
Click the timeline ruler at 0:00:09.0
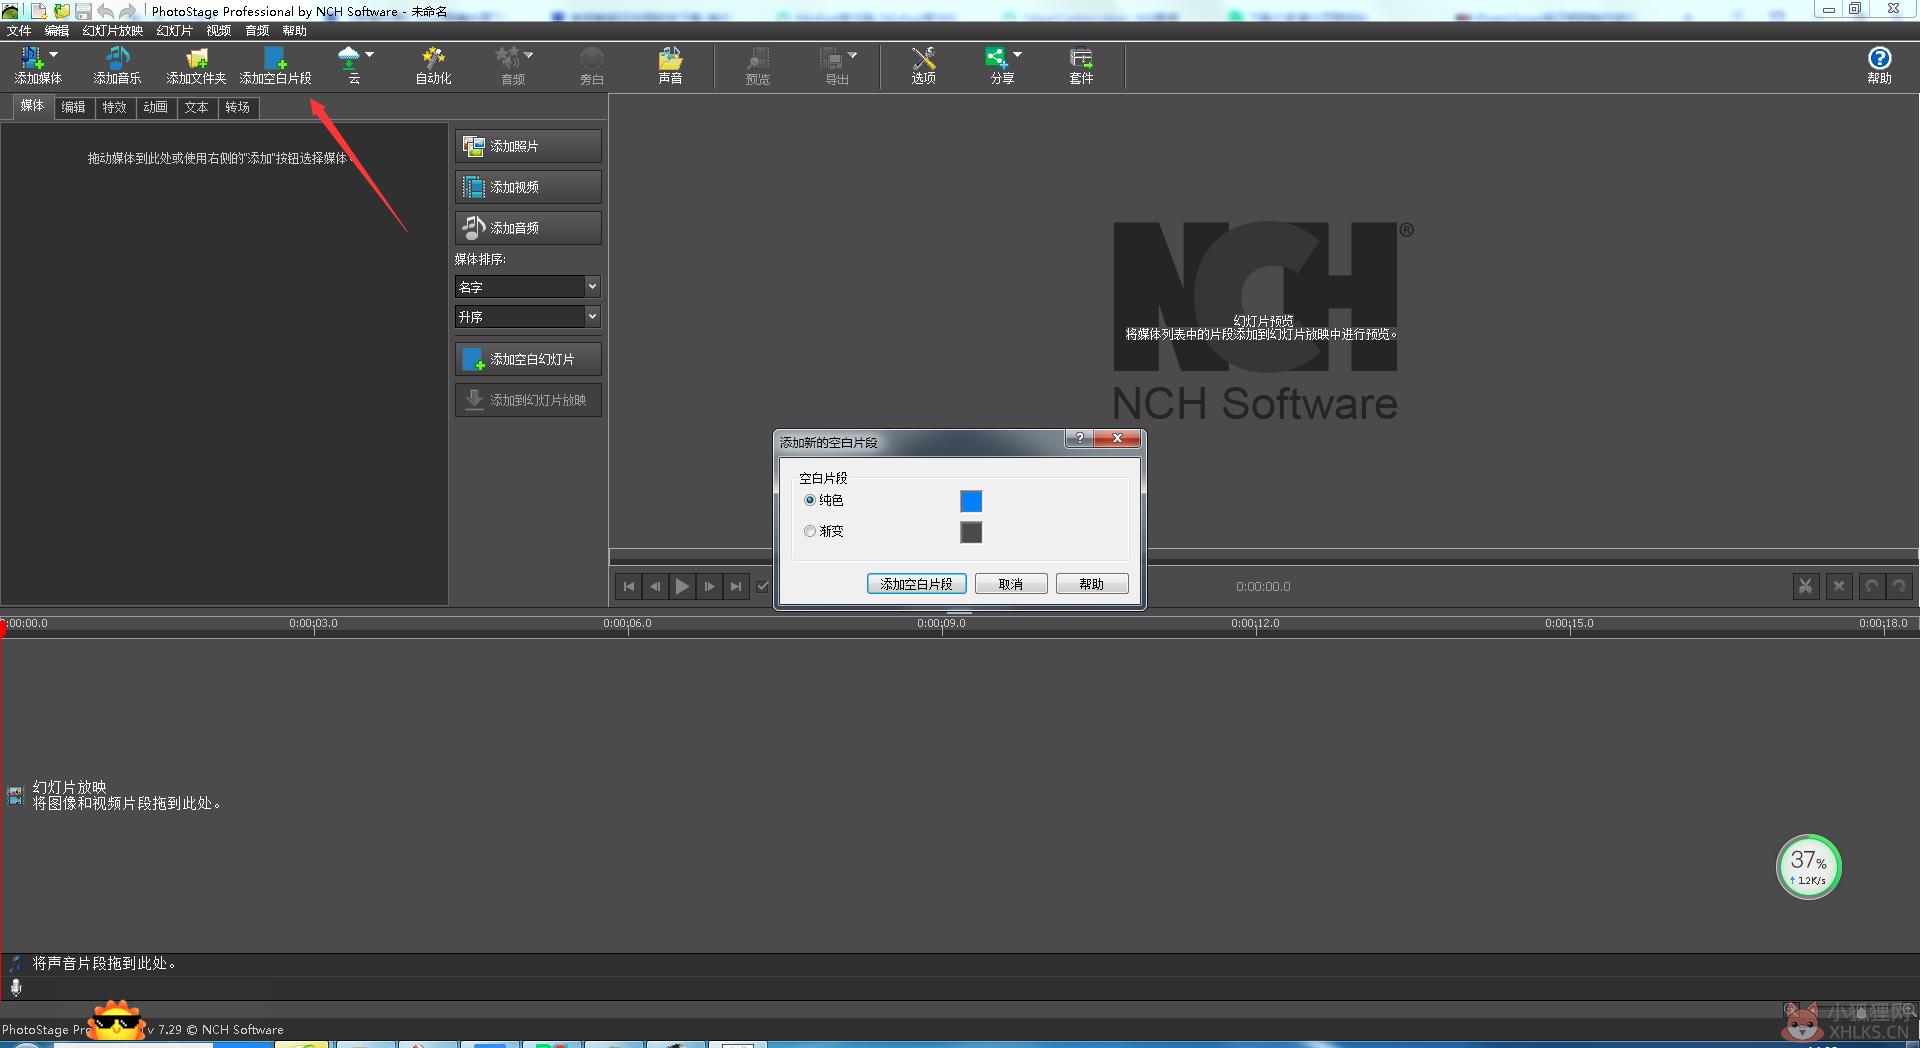[x=941, y=624]
